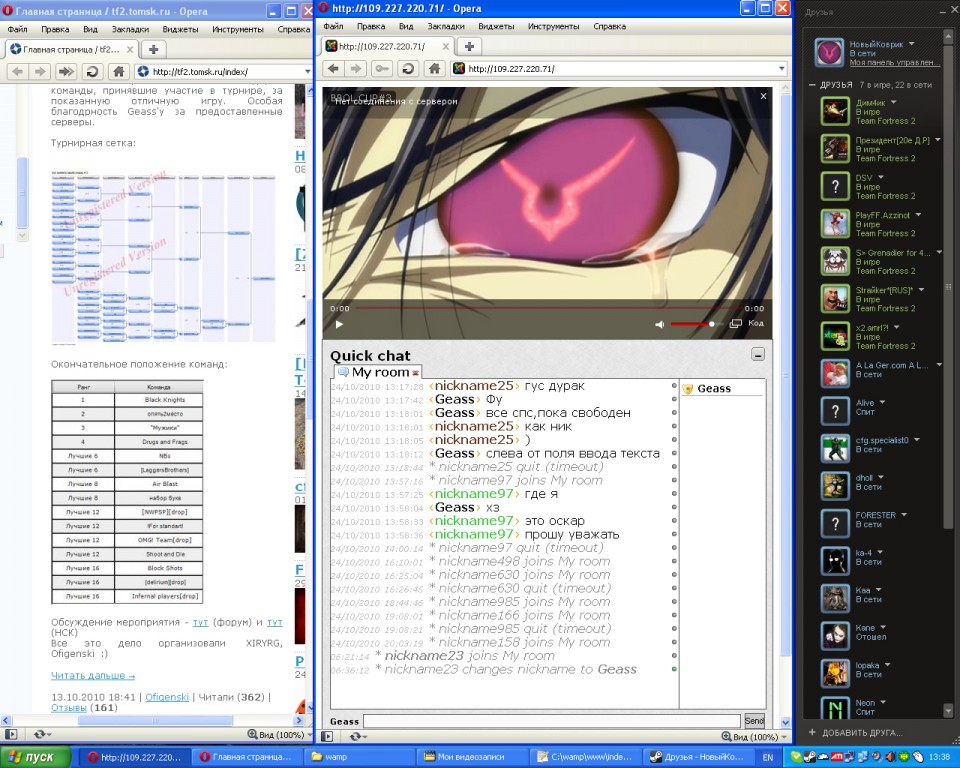The height and width of the screenshot is (768, 960).
Task: Open Файл menu in tf2.tomsk.ru window
Action: click(17, 29)
